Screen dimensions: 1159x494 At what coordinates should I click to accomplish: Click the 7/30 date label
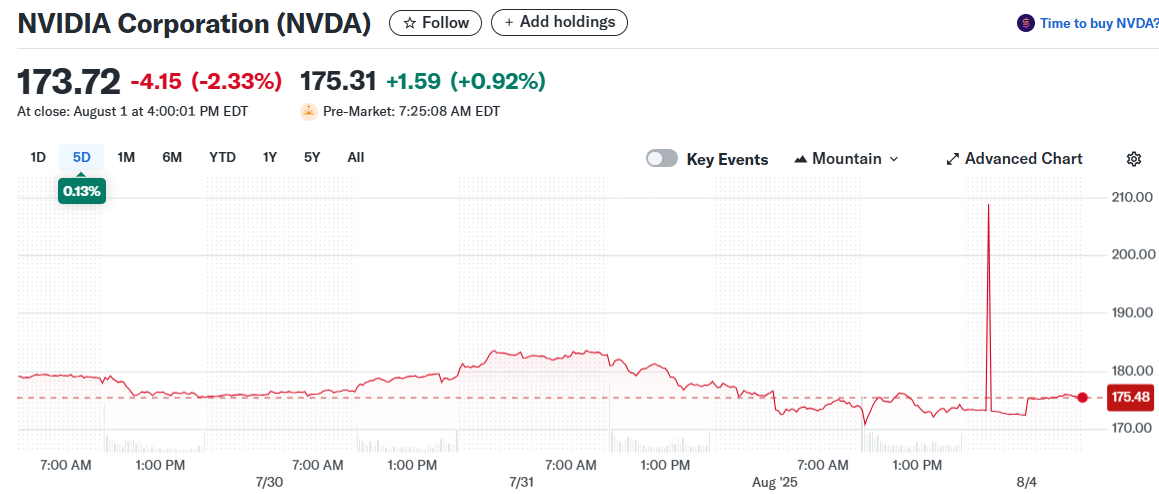pos(269,482)
